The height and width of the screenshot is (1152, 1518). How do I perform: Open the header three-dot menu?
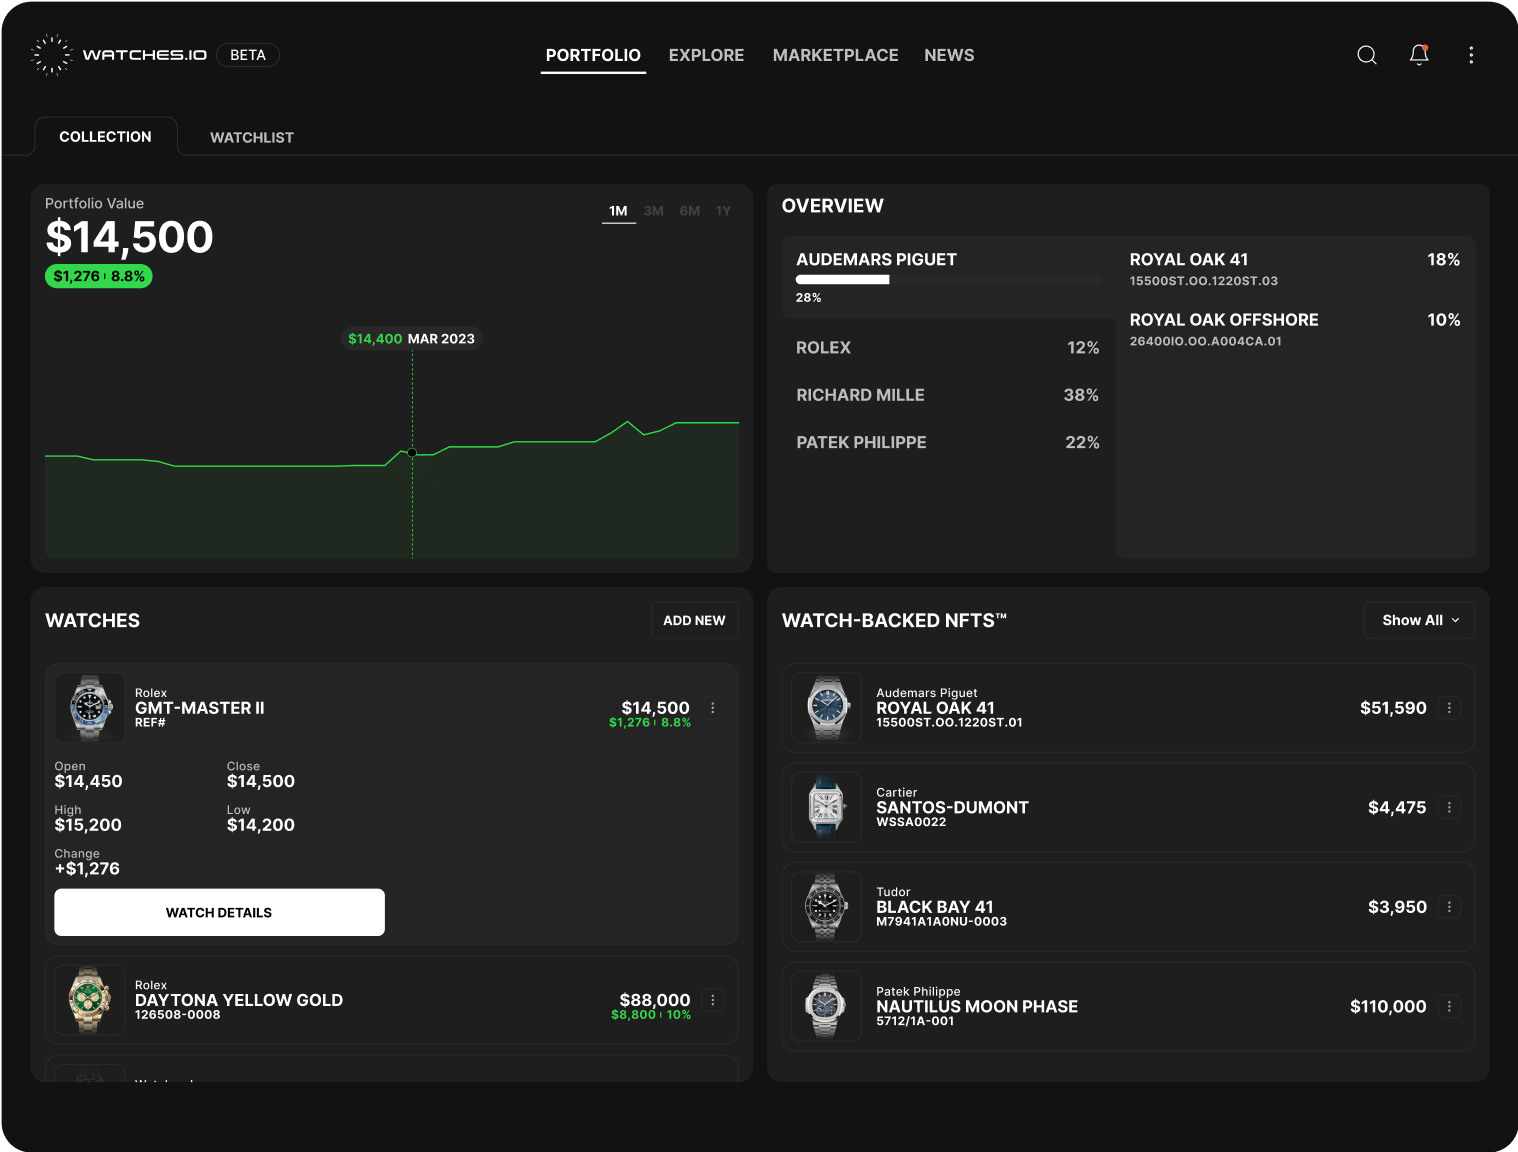1471,55
